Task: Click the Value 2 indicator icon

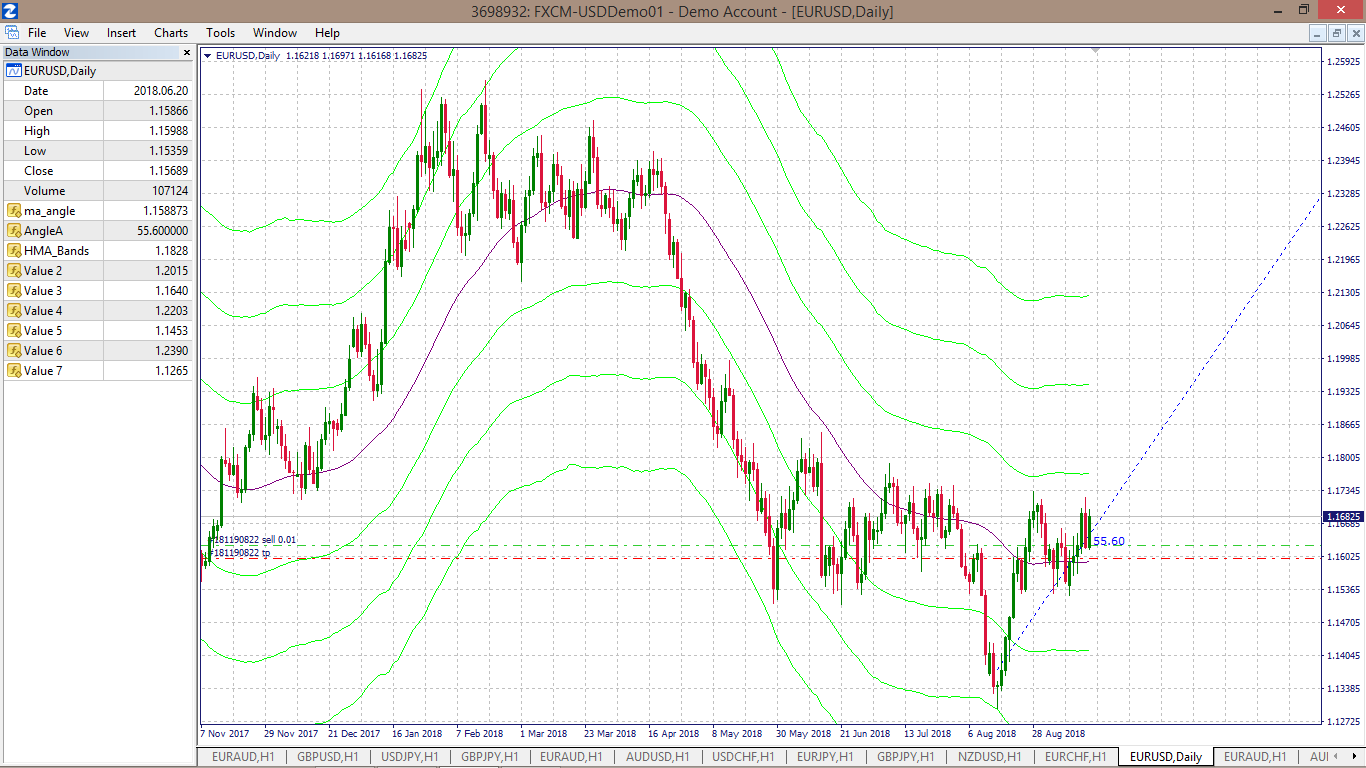Action: point(14,271)
